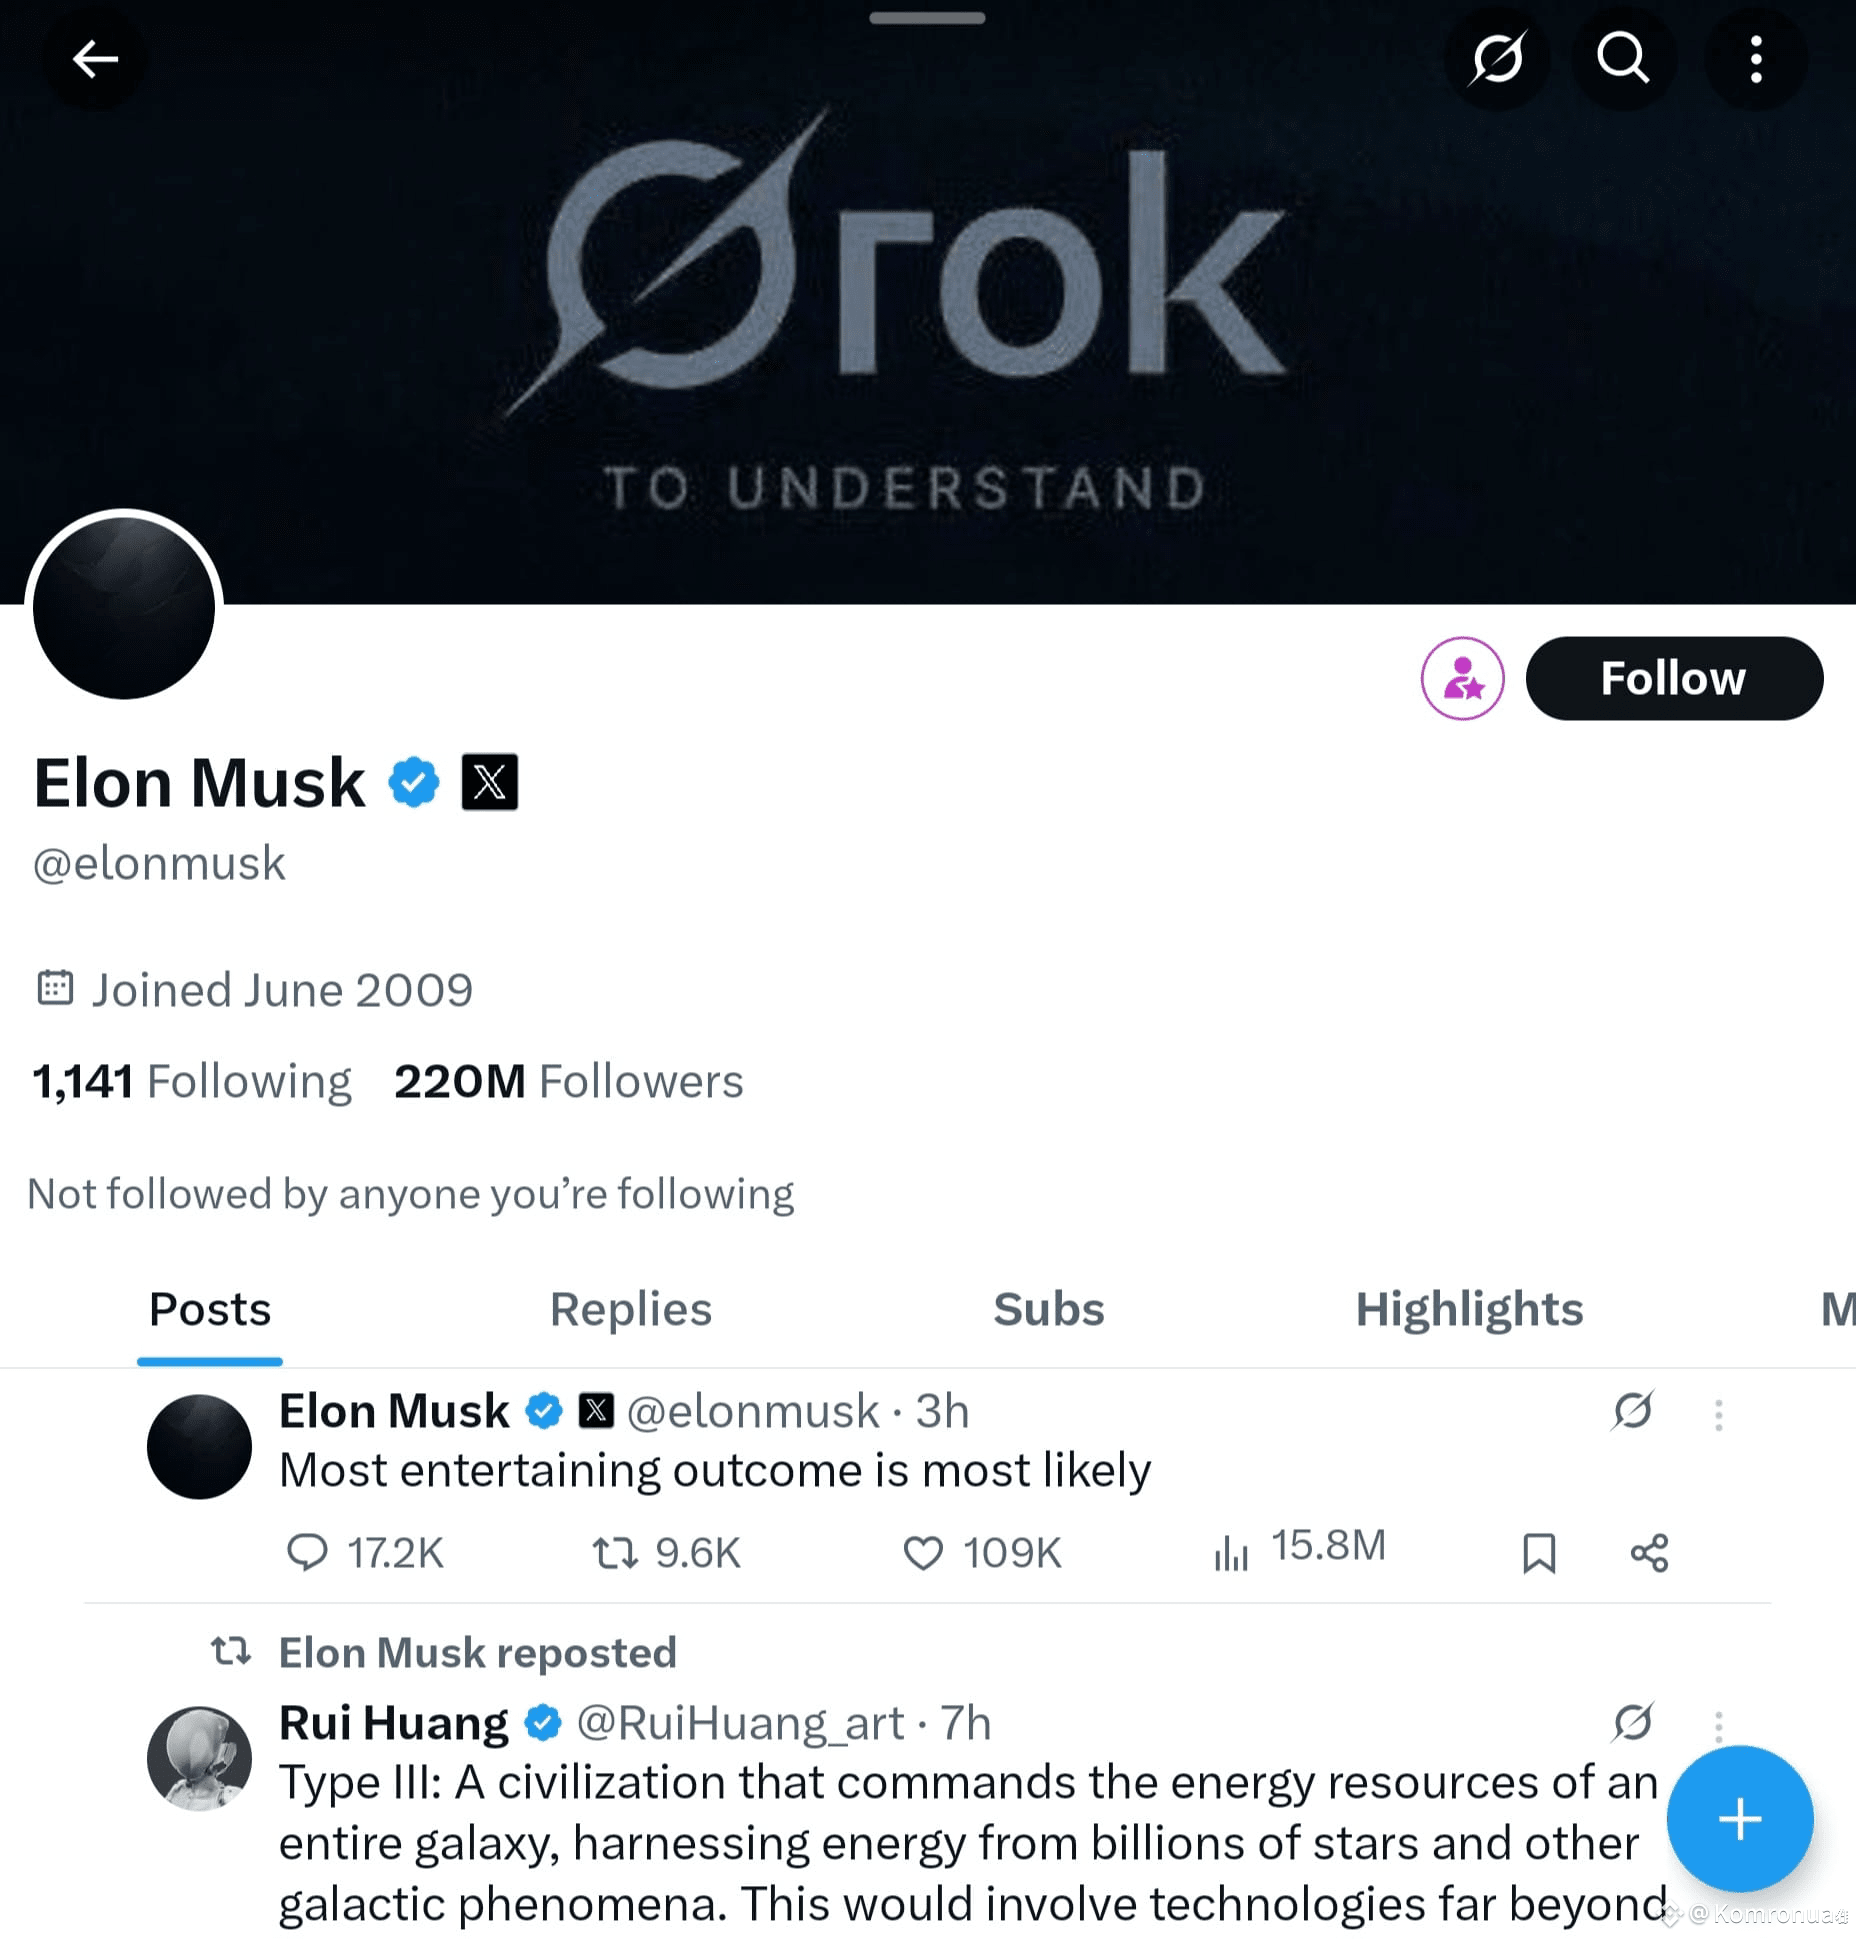Image resolution: width=1856 pixels, height=1939 pixels.
Task: View the 220M Followers list
Action: (568, 1081)
